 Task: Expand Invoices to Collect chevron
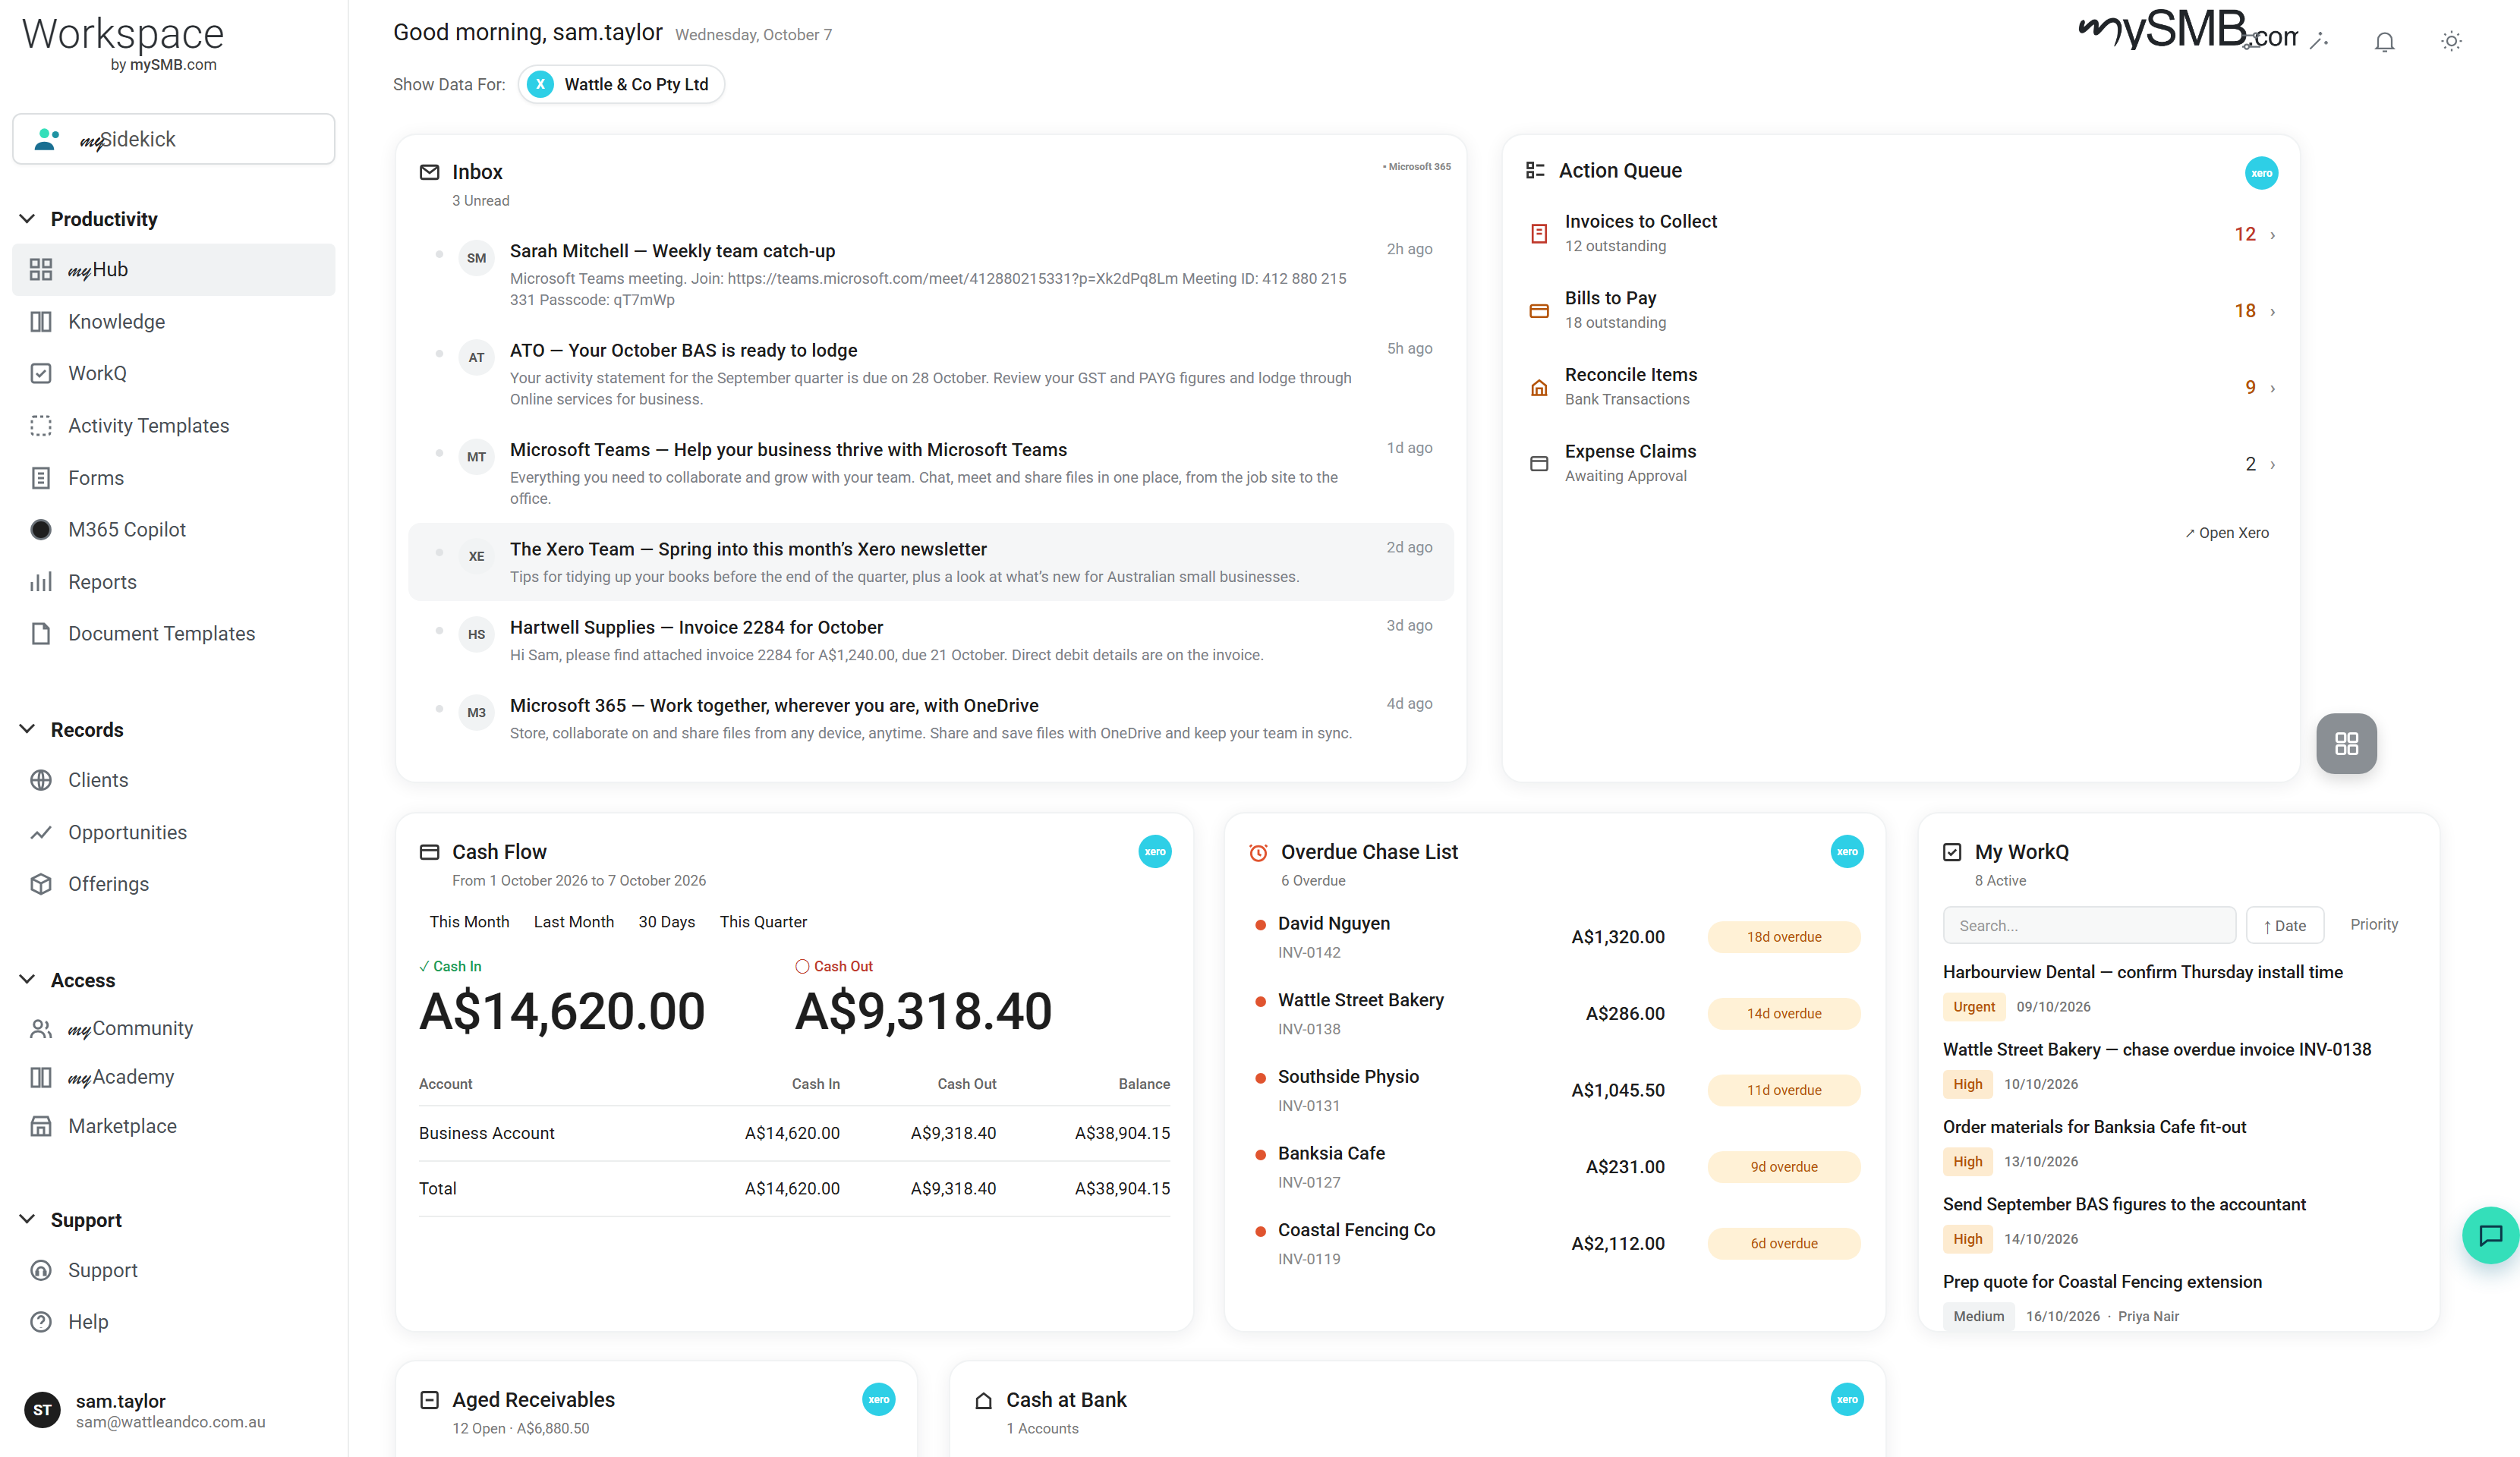coord(2273,235)
